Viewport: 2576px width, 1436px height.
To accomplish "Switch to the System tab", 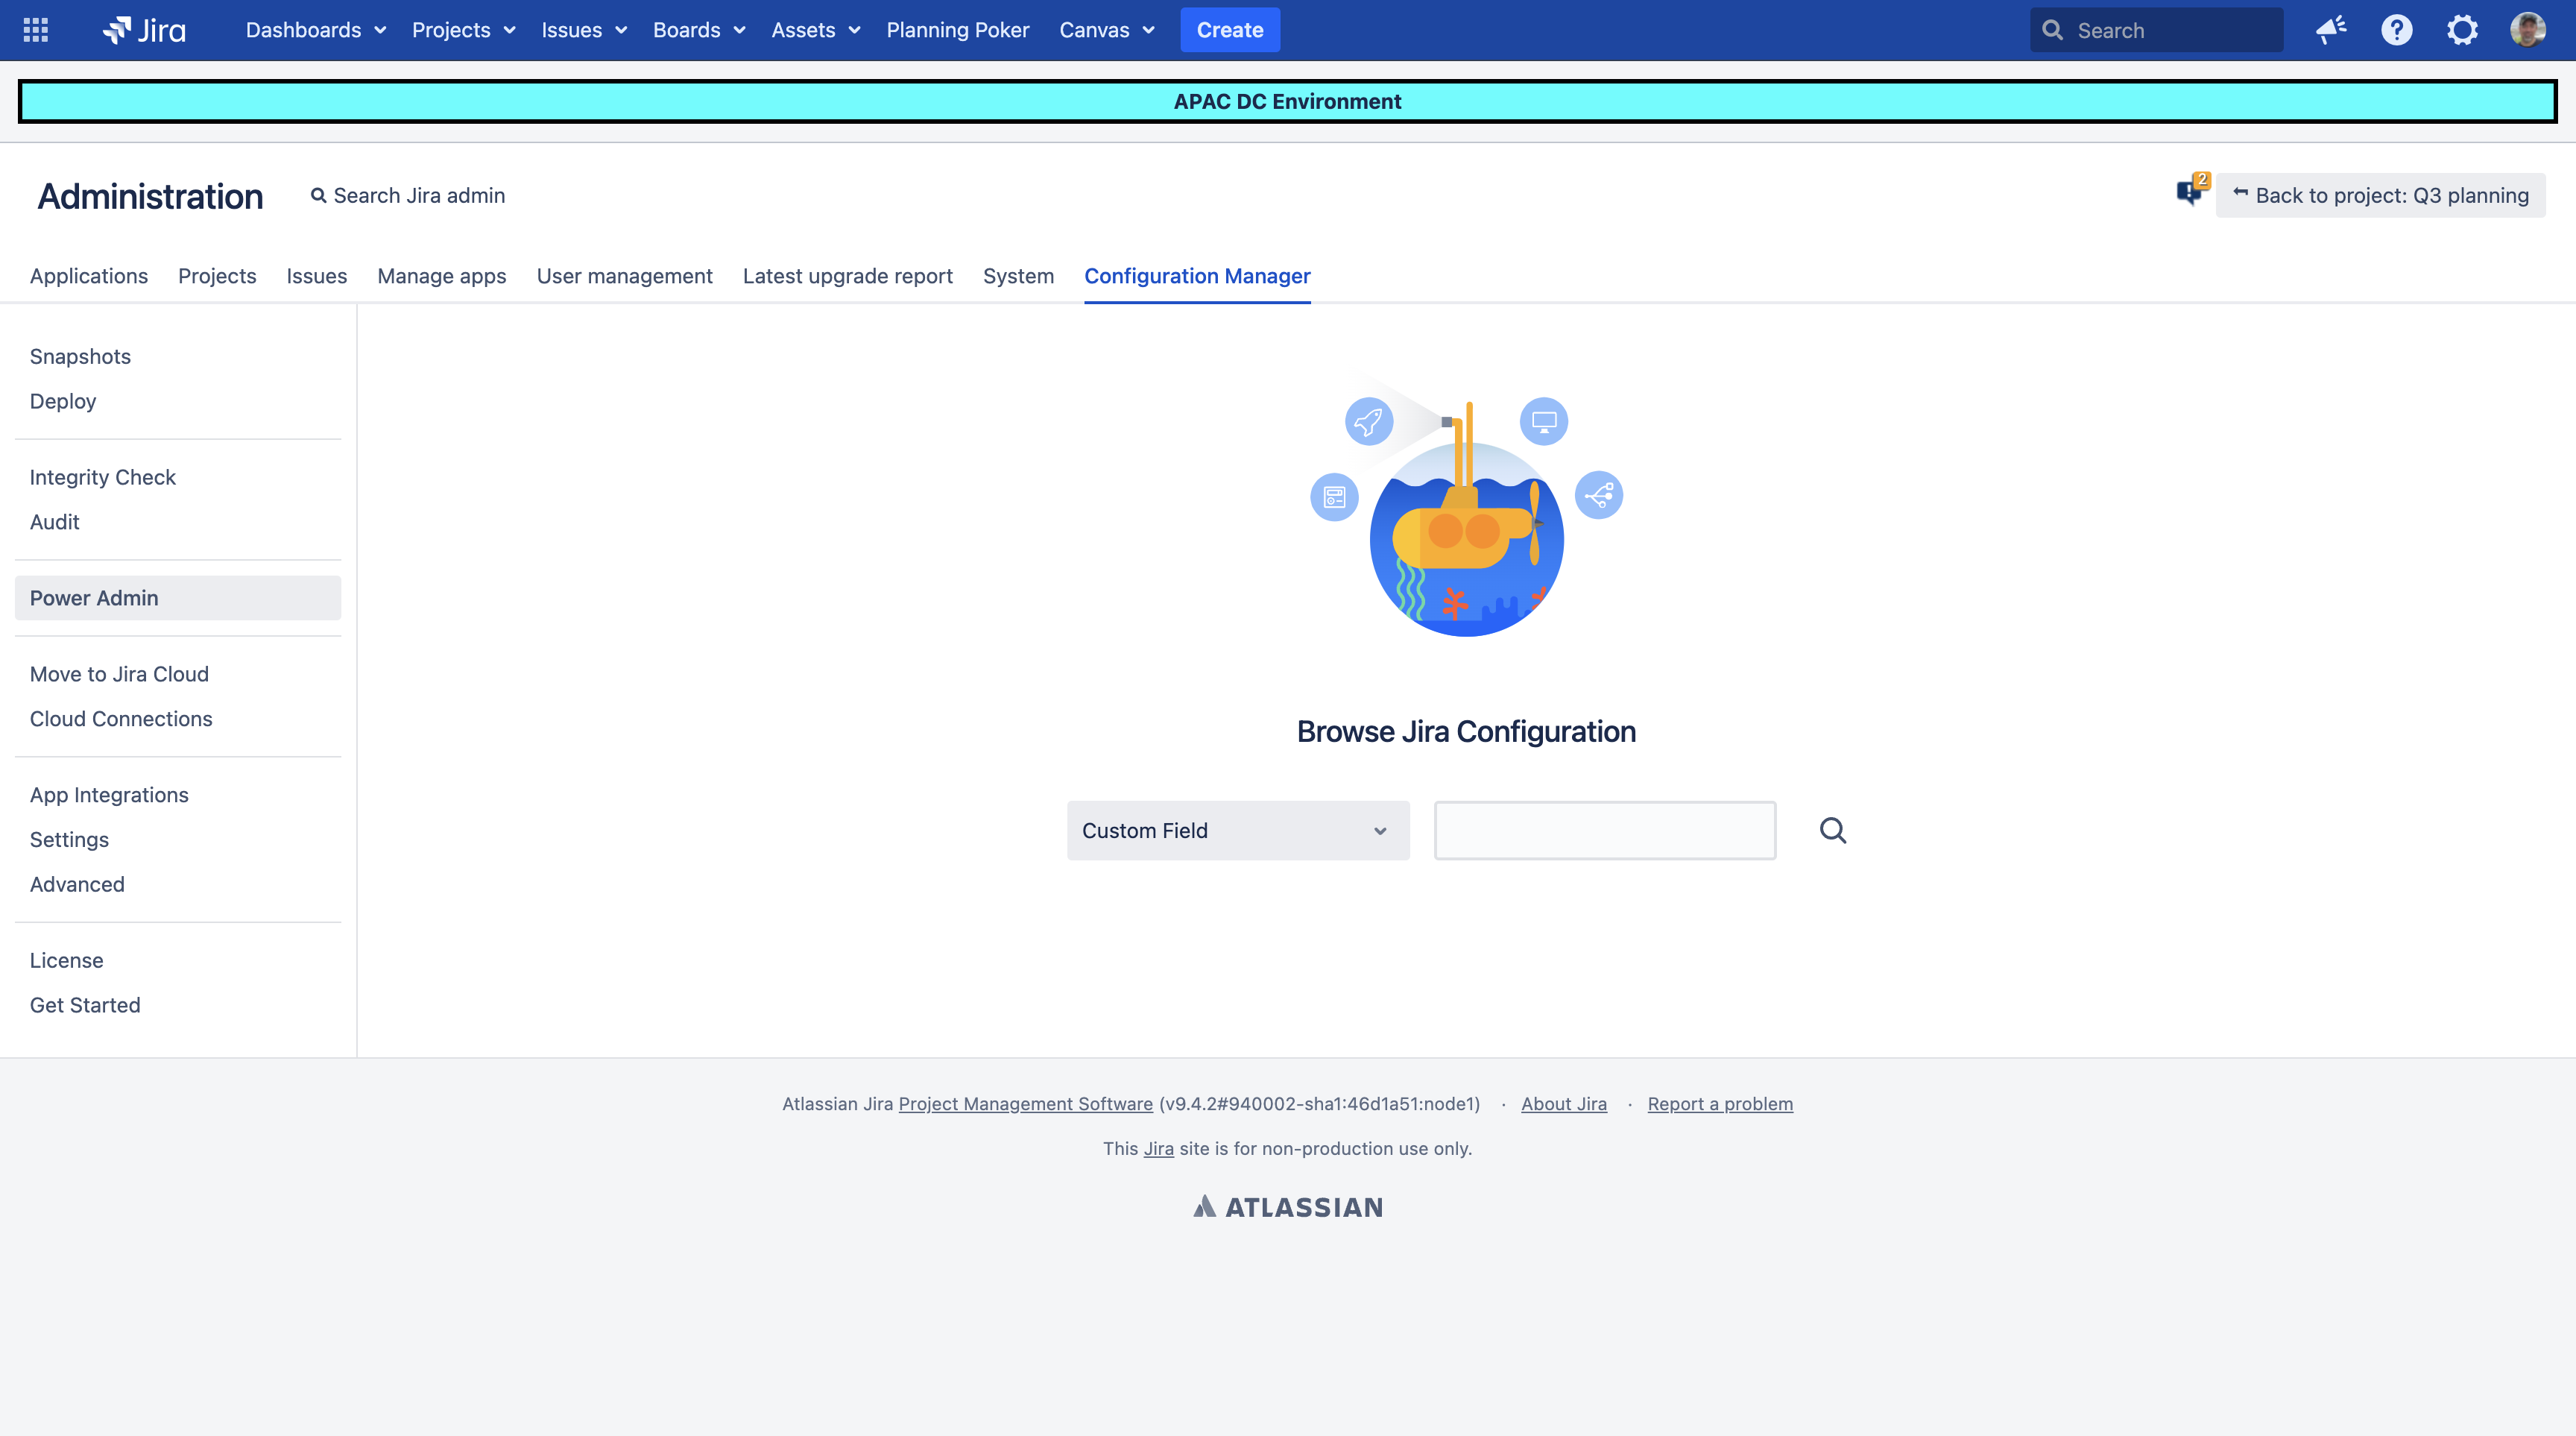I will 1018,276.
